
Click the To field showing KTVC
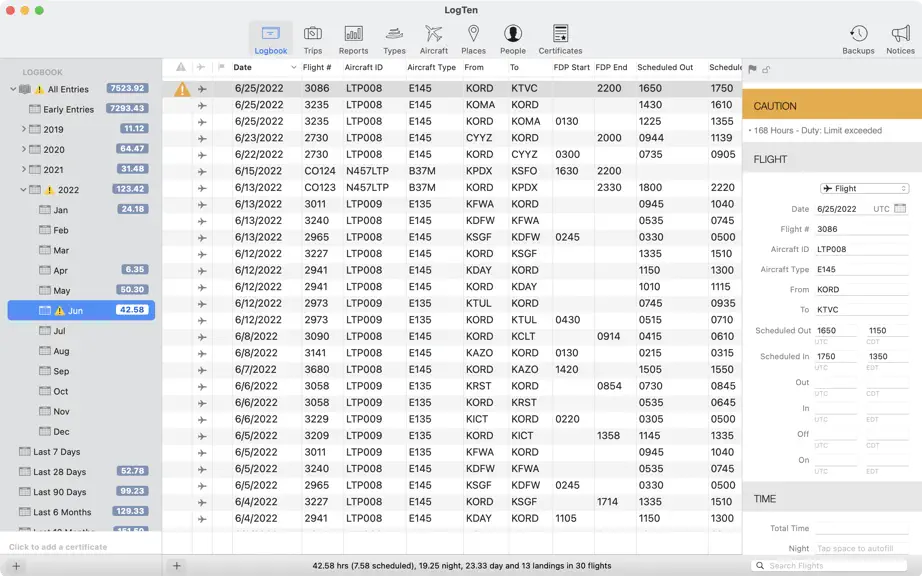[861, 310]
